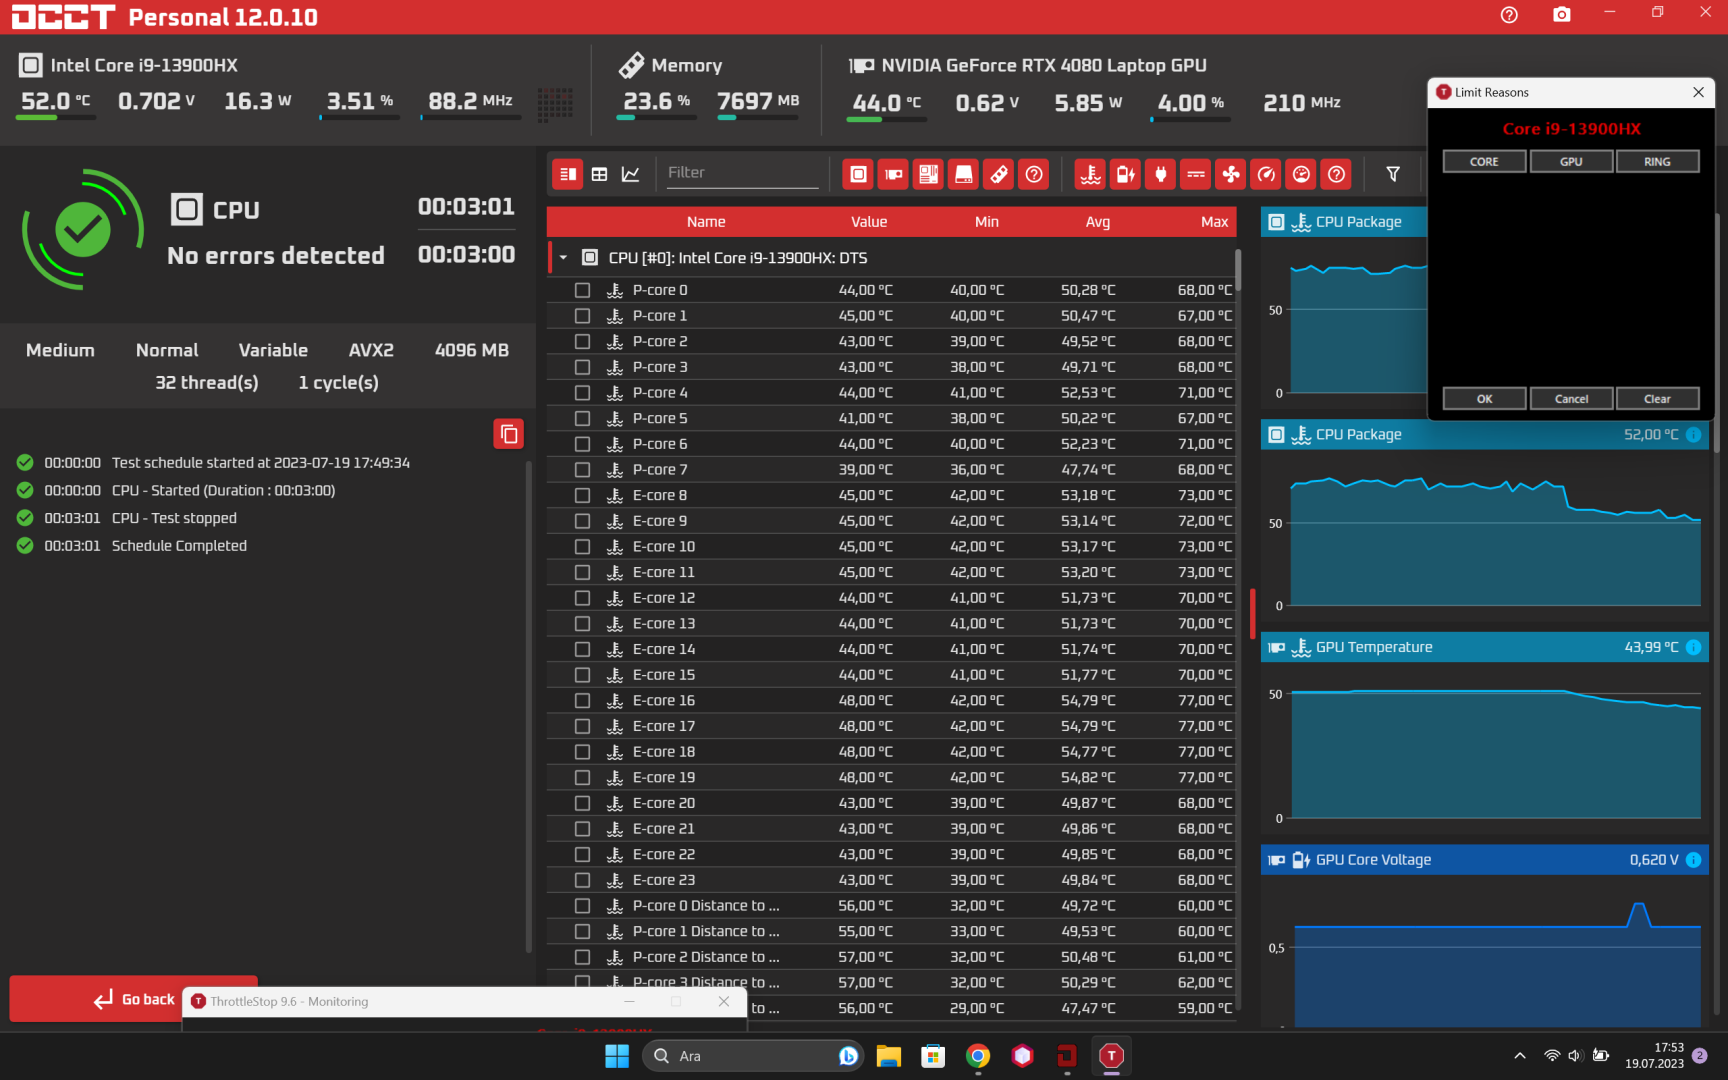Switch to ThrottleStop in the taskbar
This screenshot has height=1080, width=1728.
click(1111, 1056)
